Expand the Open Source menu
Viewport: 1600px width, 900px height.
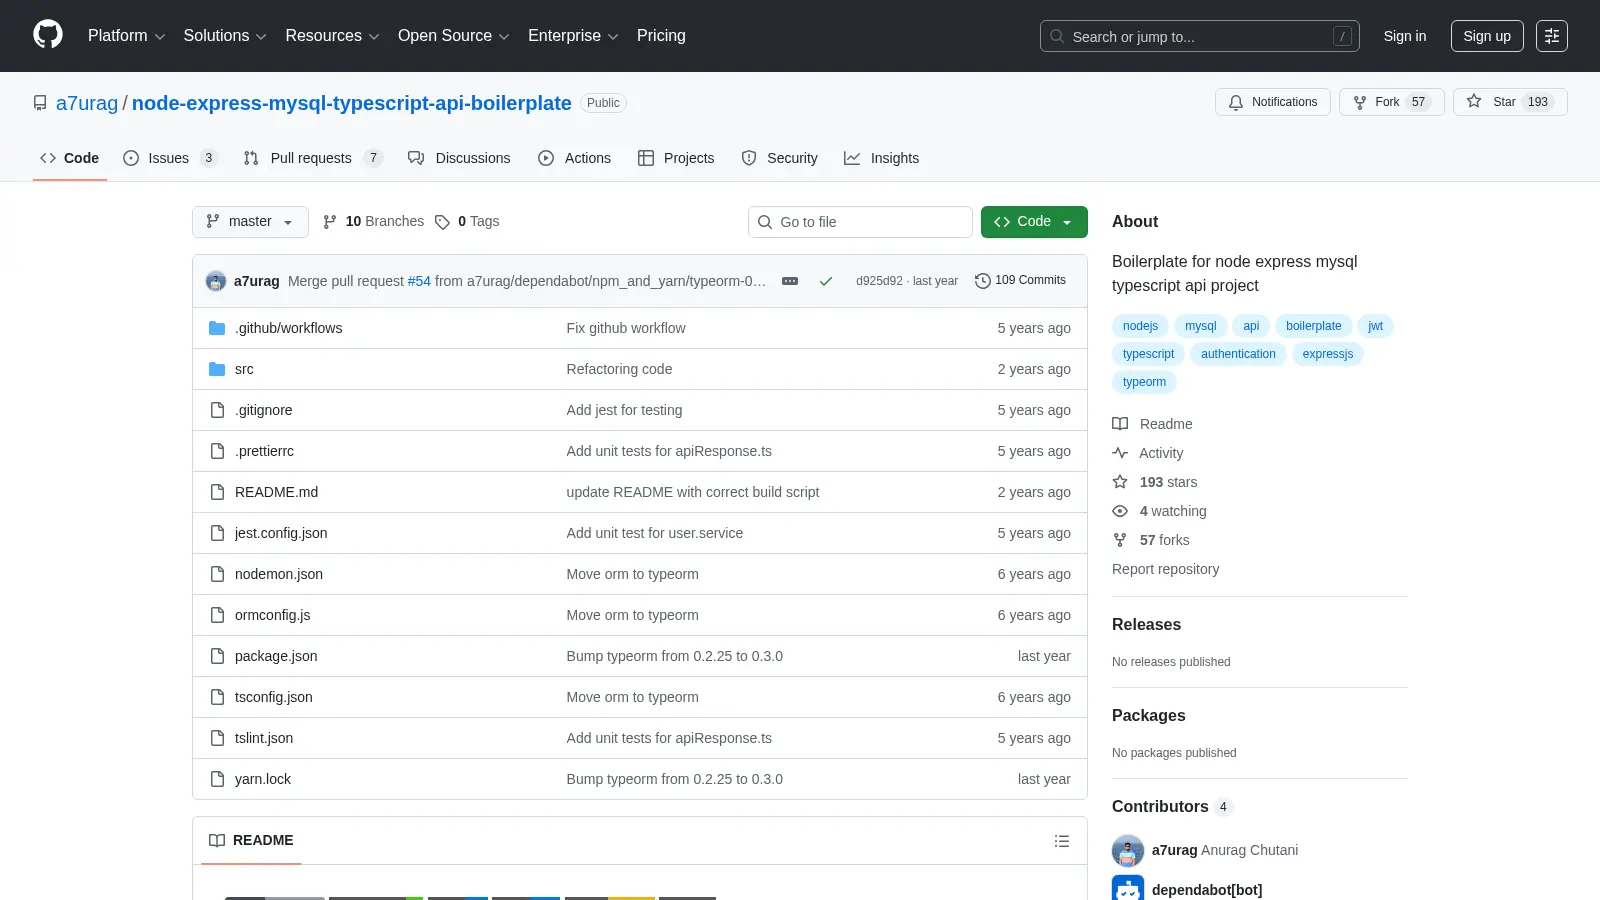coord(454,36)
